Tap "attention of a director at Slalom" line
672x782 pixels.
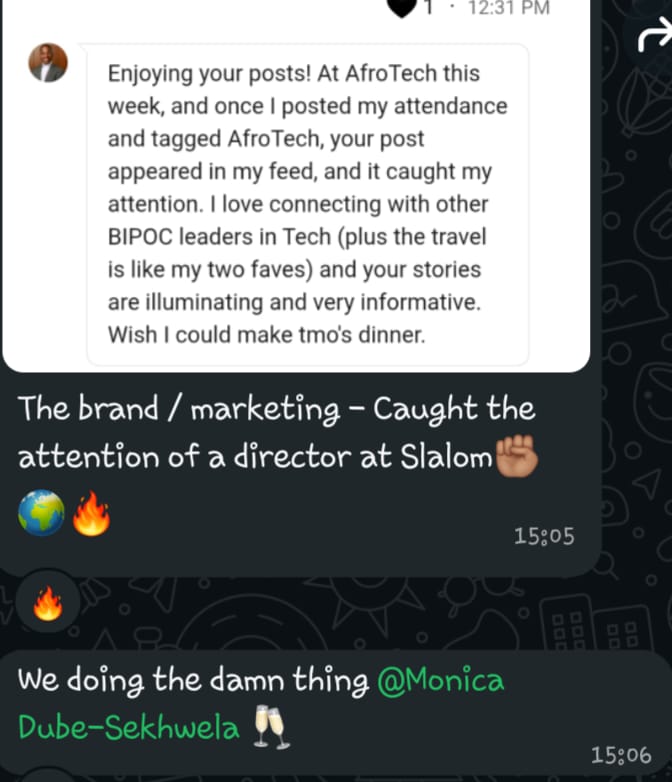pyautogui.click(x=255, y=458)
